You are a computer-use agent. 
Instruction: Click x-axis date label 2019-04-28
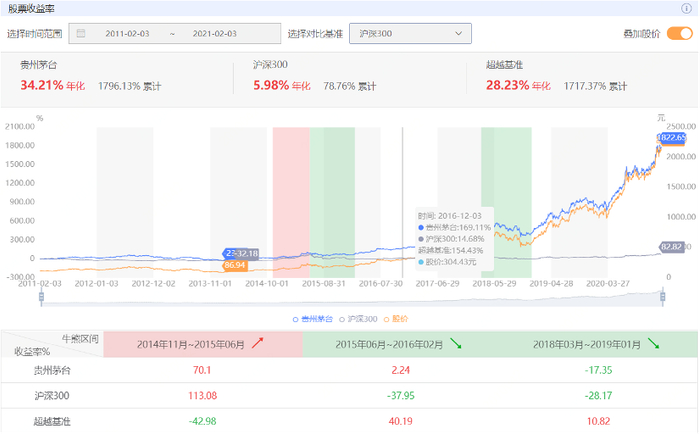coord(551,284)
